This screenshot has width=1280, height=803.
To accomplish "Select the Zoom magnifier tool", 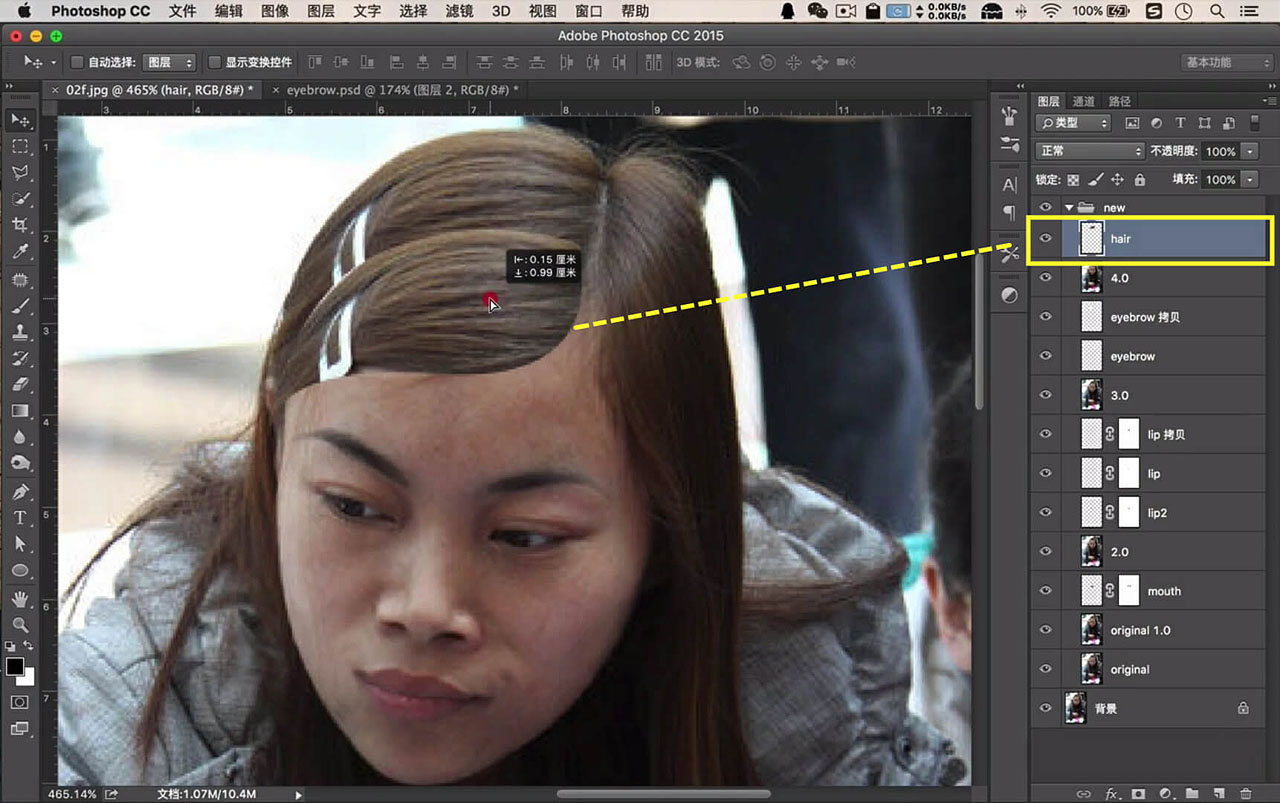I will click(x=20, y=624).
